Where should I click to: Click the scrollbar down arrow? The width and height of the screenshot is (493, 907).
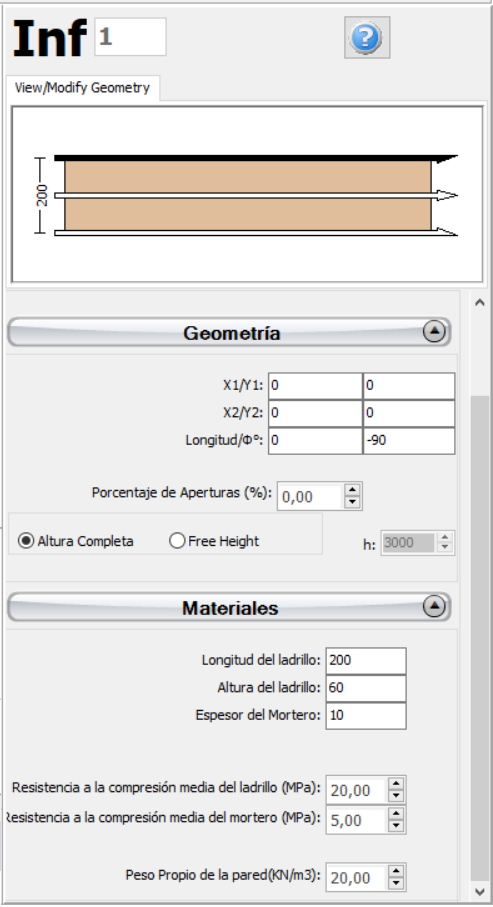click(x=480, y=891)
